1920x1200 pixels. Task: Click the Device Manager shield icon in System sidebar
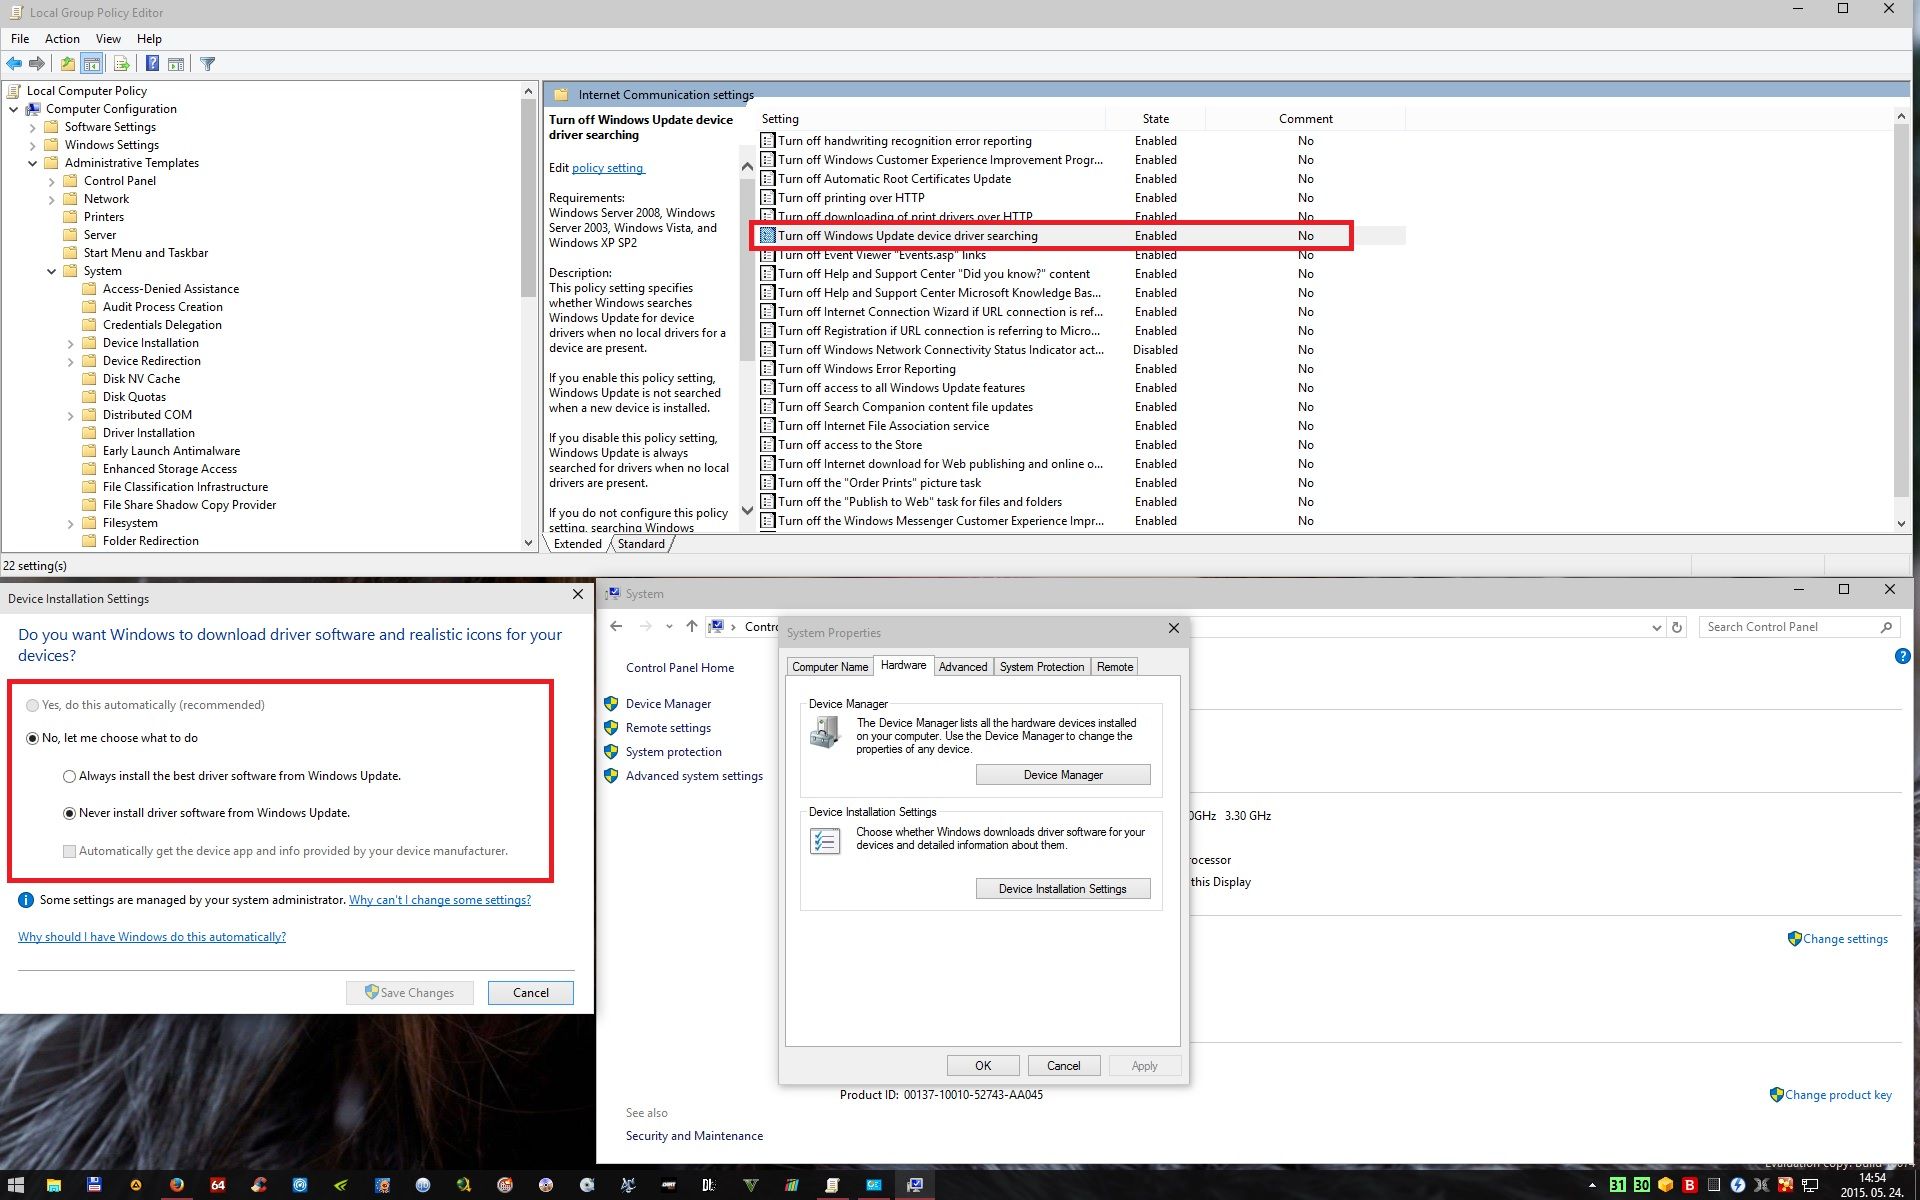coord(611,704)
